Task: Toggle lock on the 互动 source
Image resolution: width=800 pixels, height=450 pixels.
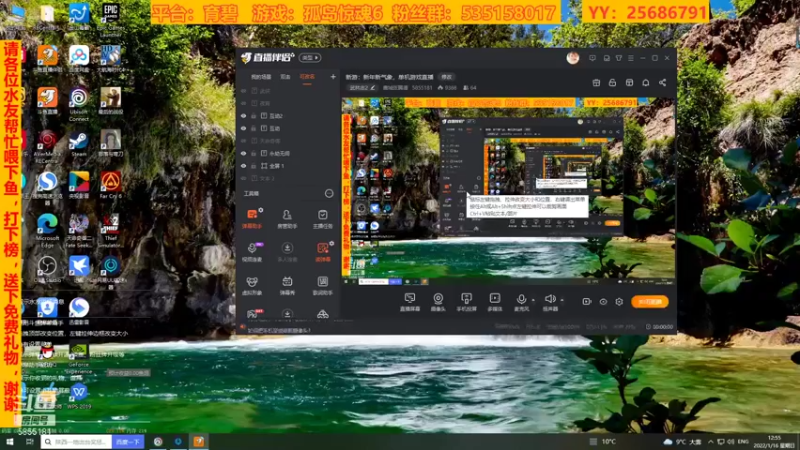Action: click(254, 128)
